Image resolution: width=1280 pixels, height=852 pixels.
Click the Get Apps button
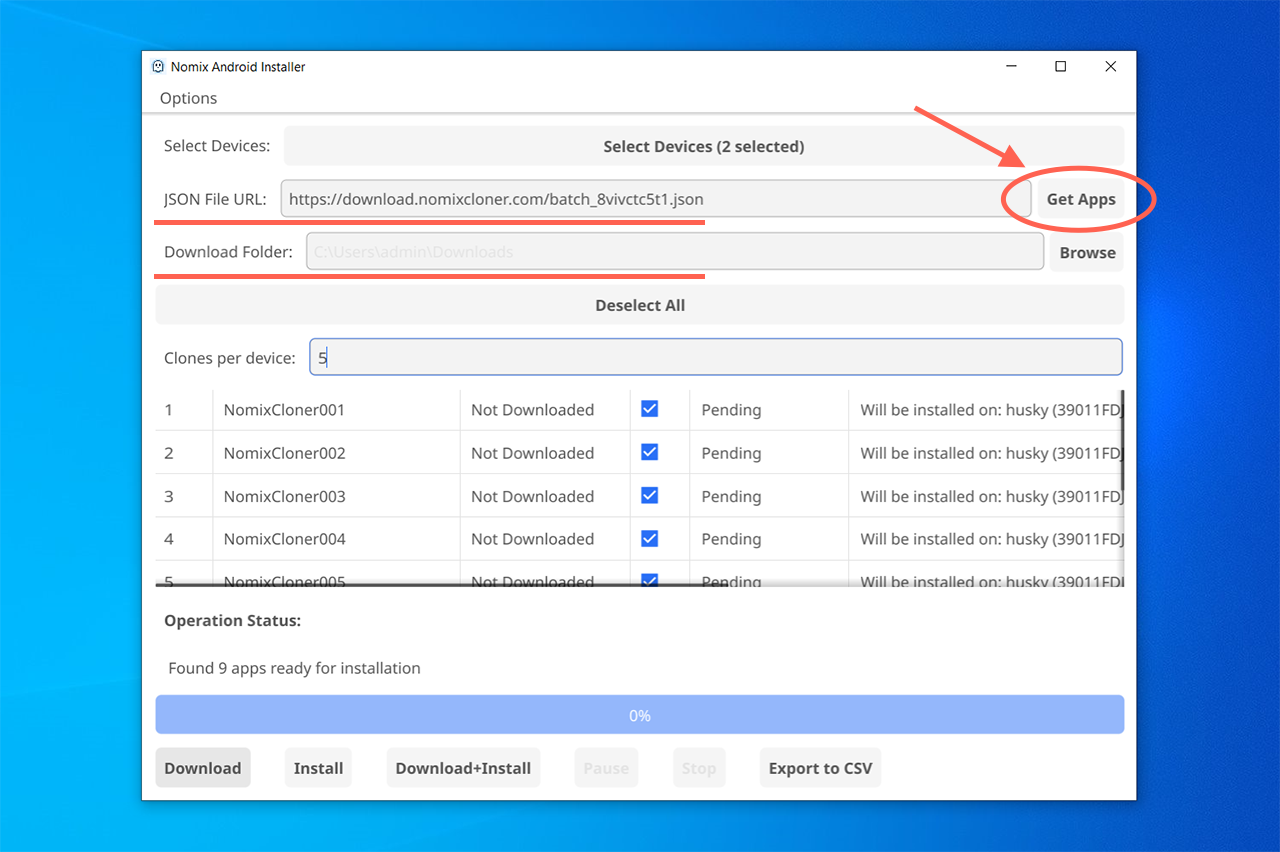[x=1081, y=199]
